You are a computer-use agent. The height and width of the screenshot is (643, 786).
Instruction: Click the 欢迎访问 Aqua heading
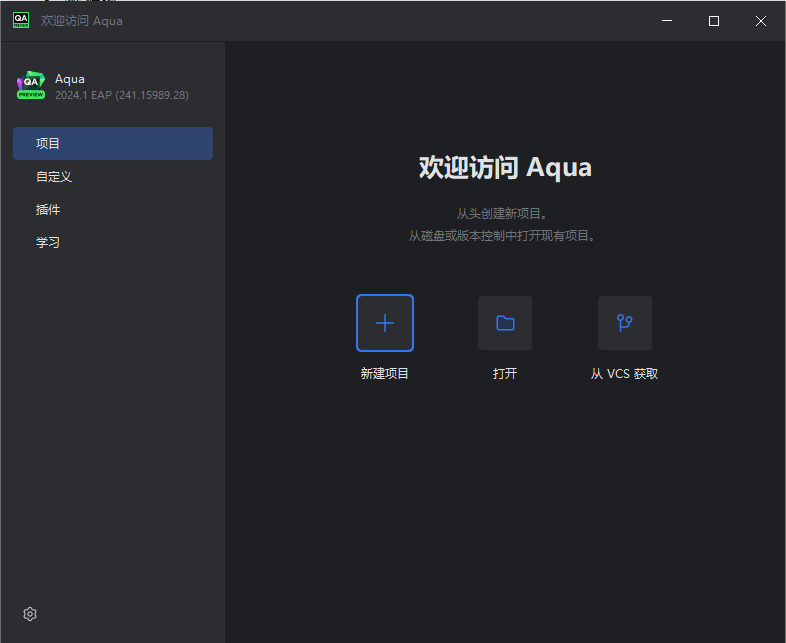[505, 167]
